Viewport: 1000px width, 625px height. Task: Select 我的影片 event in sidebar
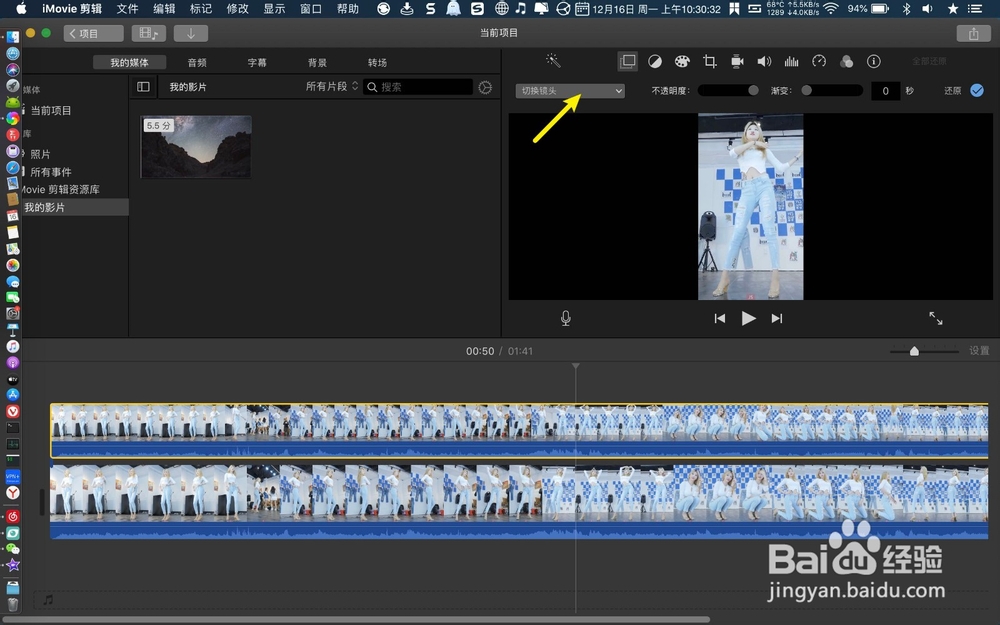pos(75,207)
